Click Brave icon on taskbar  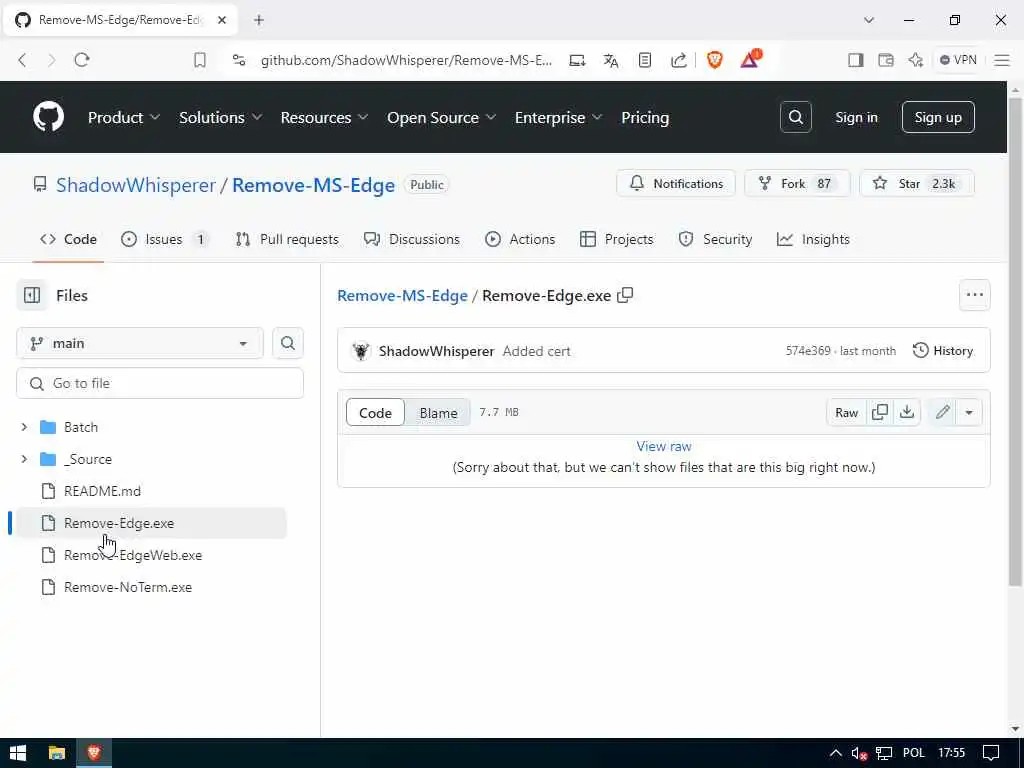(x=94, y=753)
